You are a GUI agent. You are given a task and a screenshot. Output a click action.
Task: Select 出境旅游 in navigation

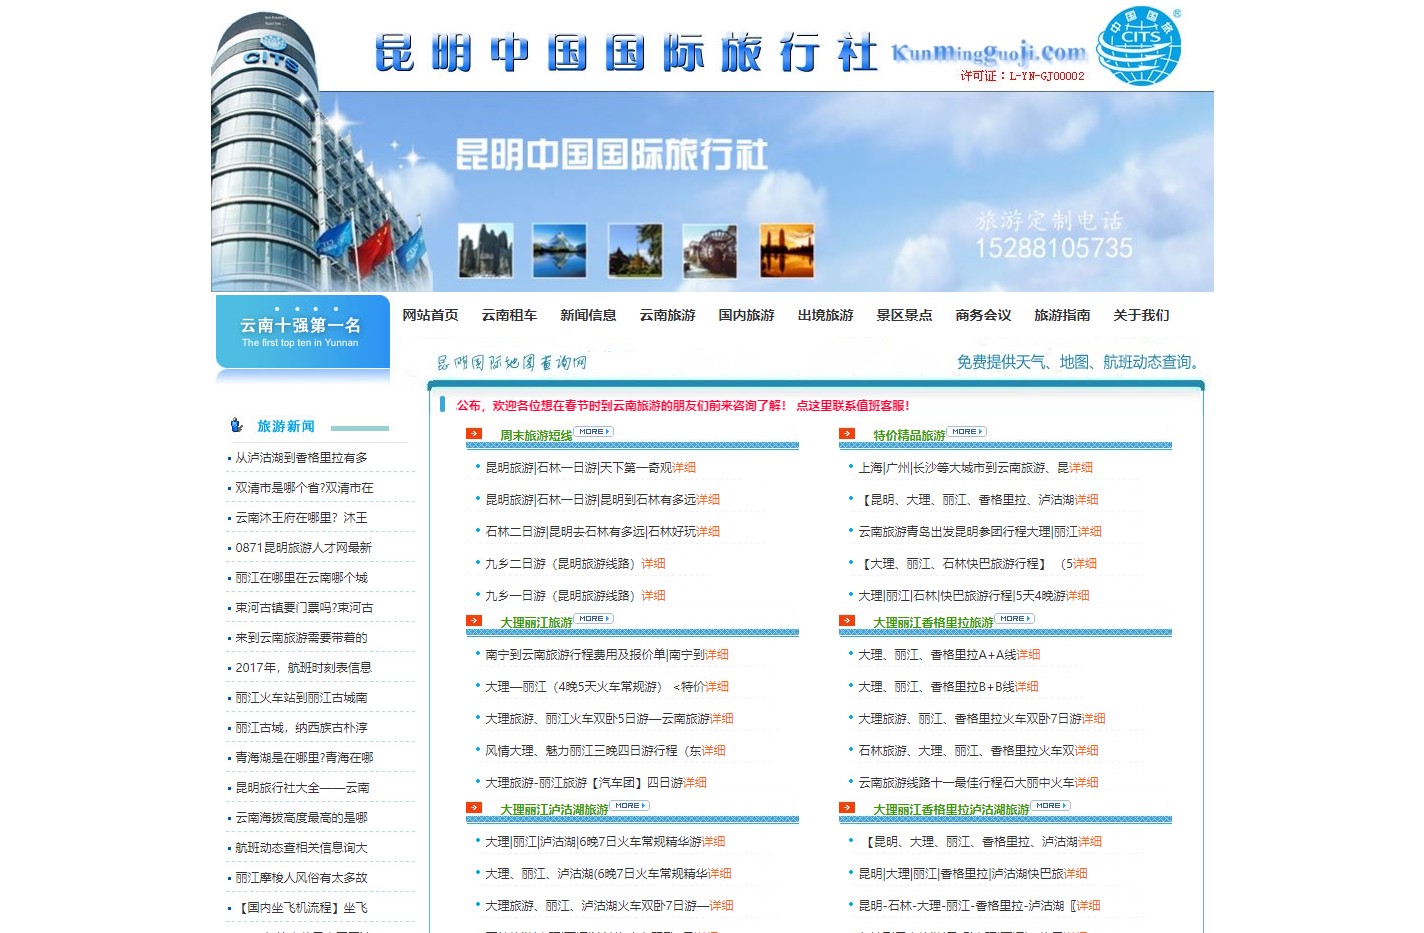click(x=825, y=315)
